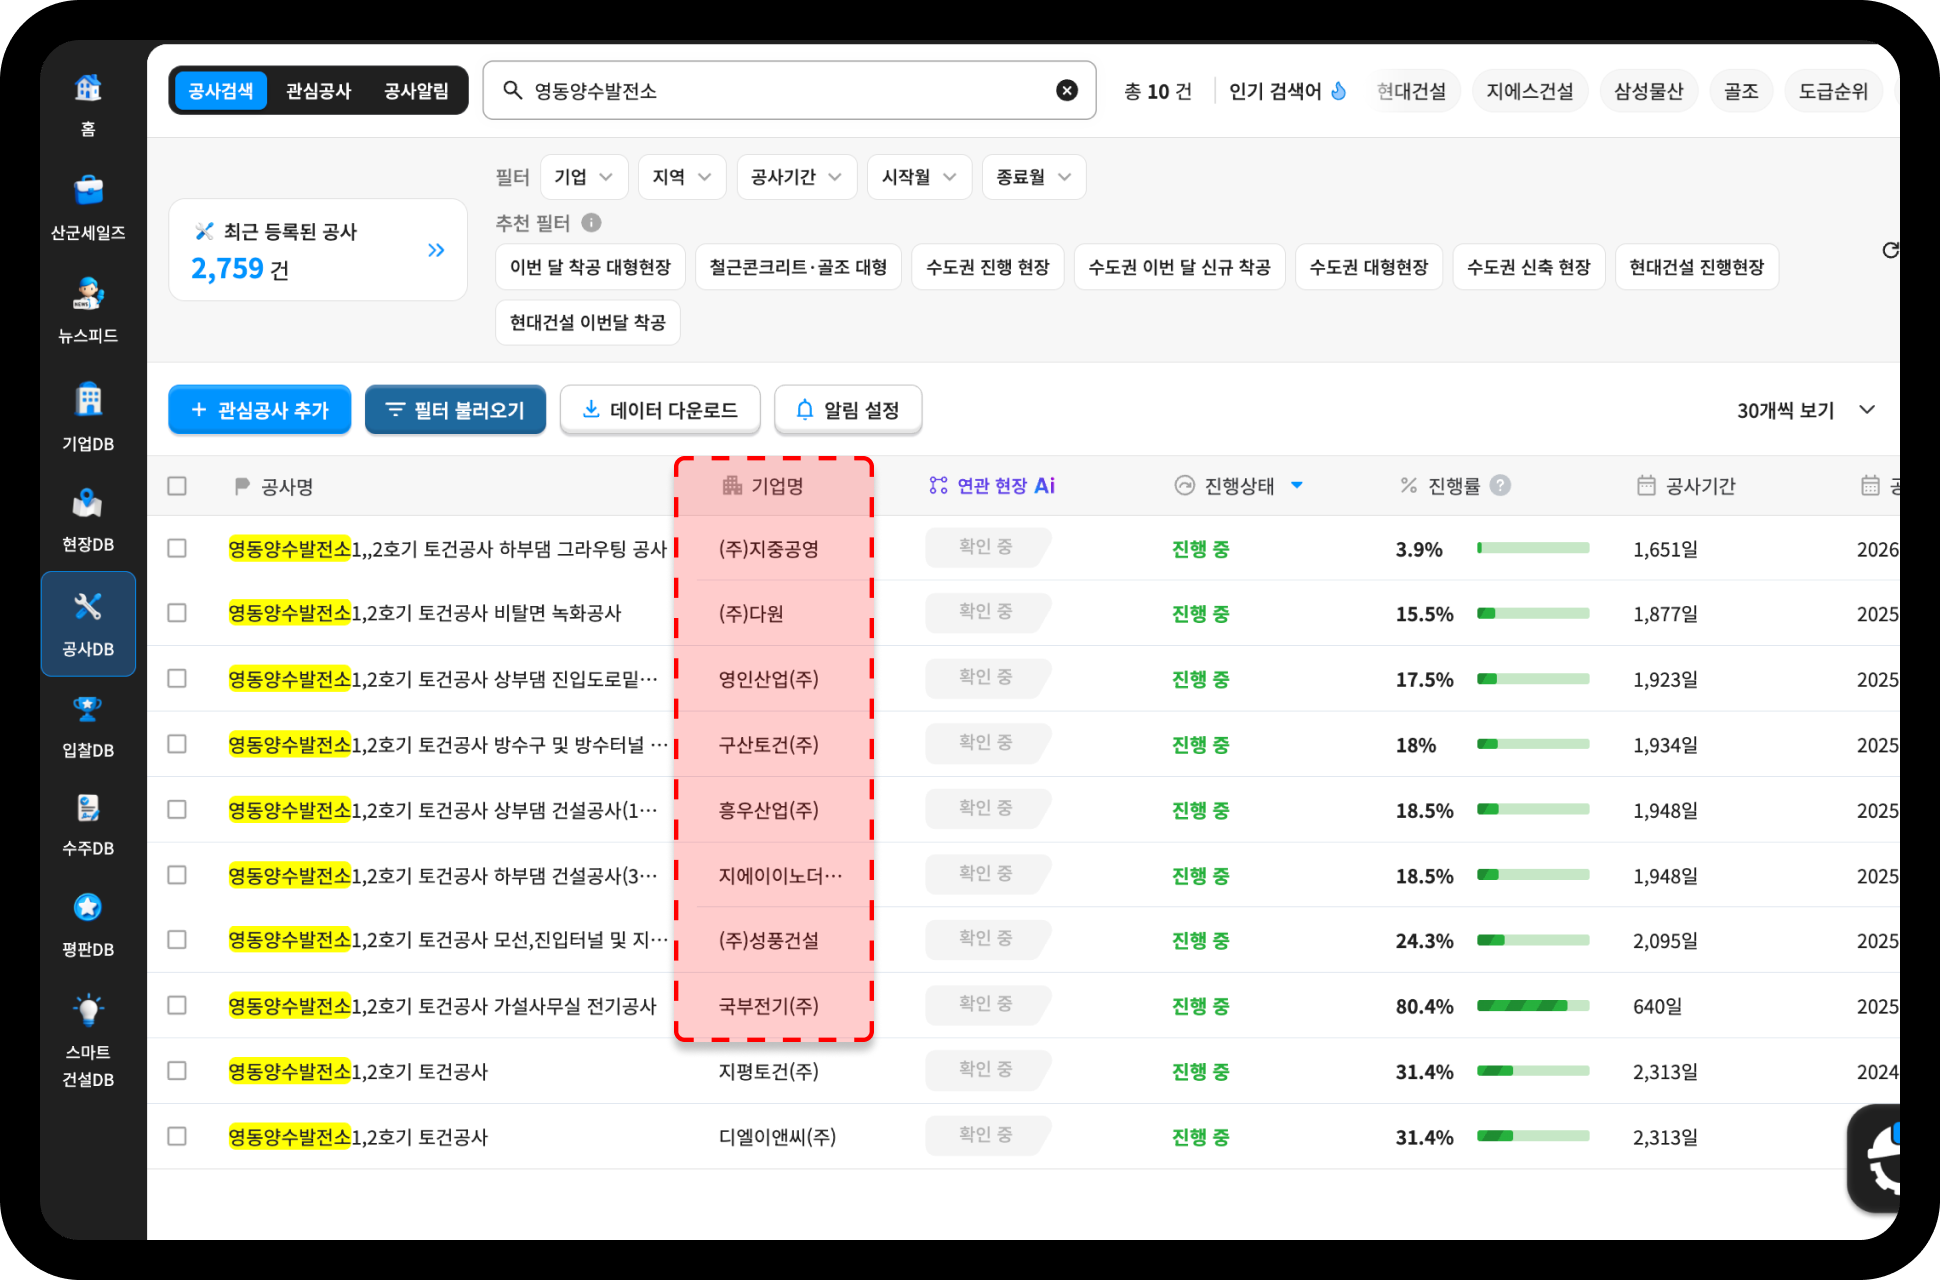Click the calendar icon beside 공사기간 header

click(x=1646, y=486)
